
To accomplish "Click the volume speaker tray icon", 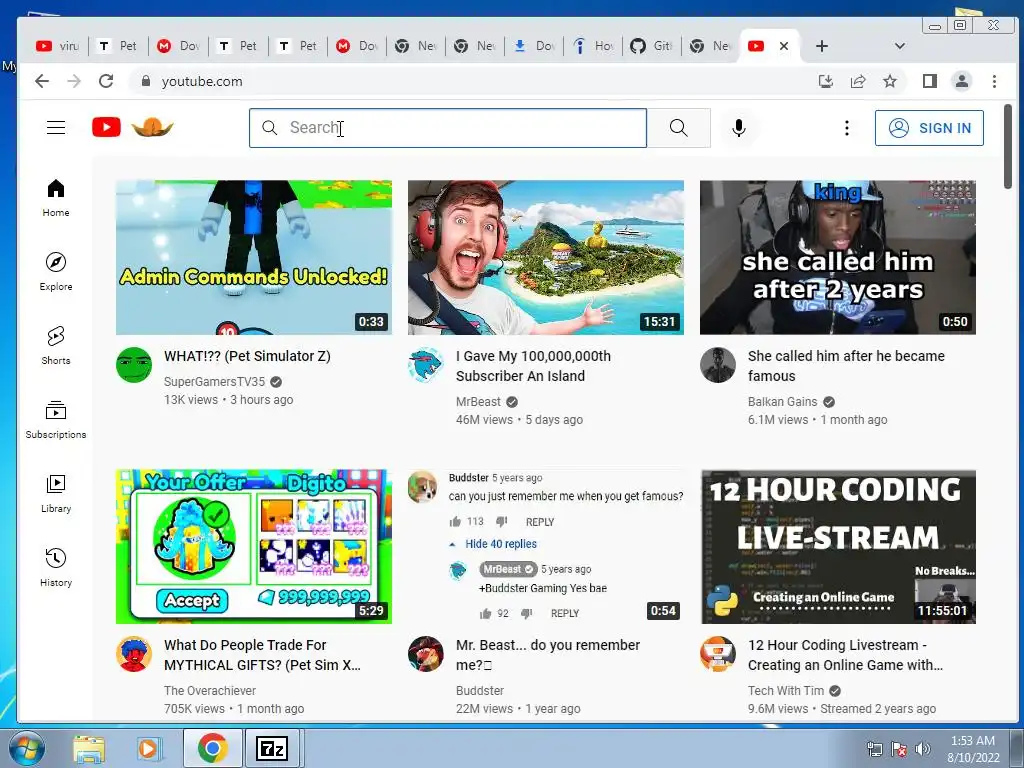I will (922, 749).
